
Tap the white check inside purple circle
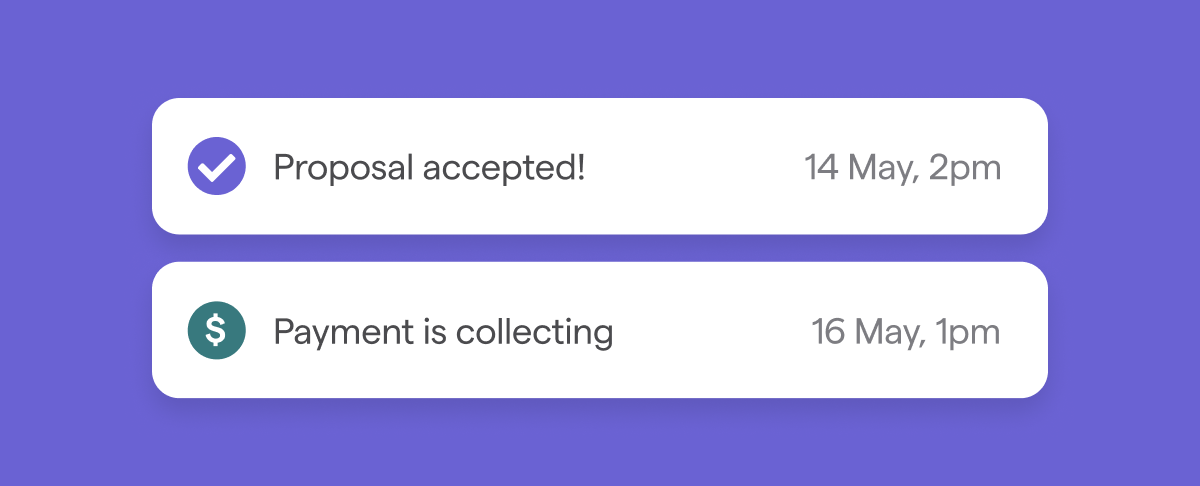point(217,167)
